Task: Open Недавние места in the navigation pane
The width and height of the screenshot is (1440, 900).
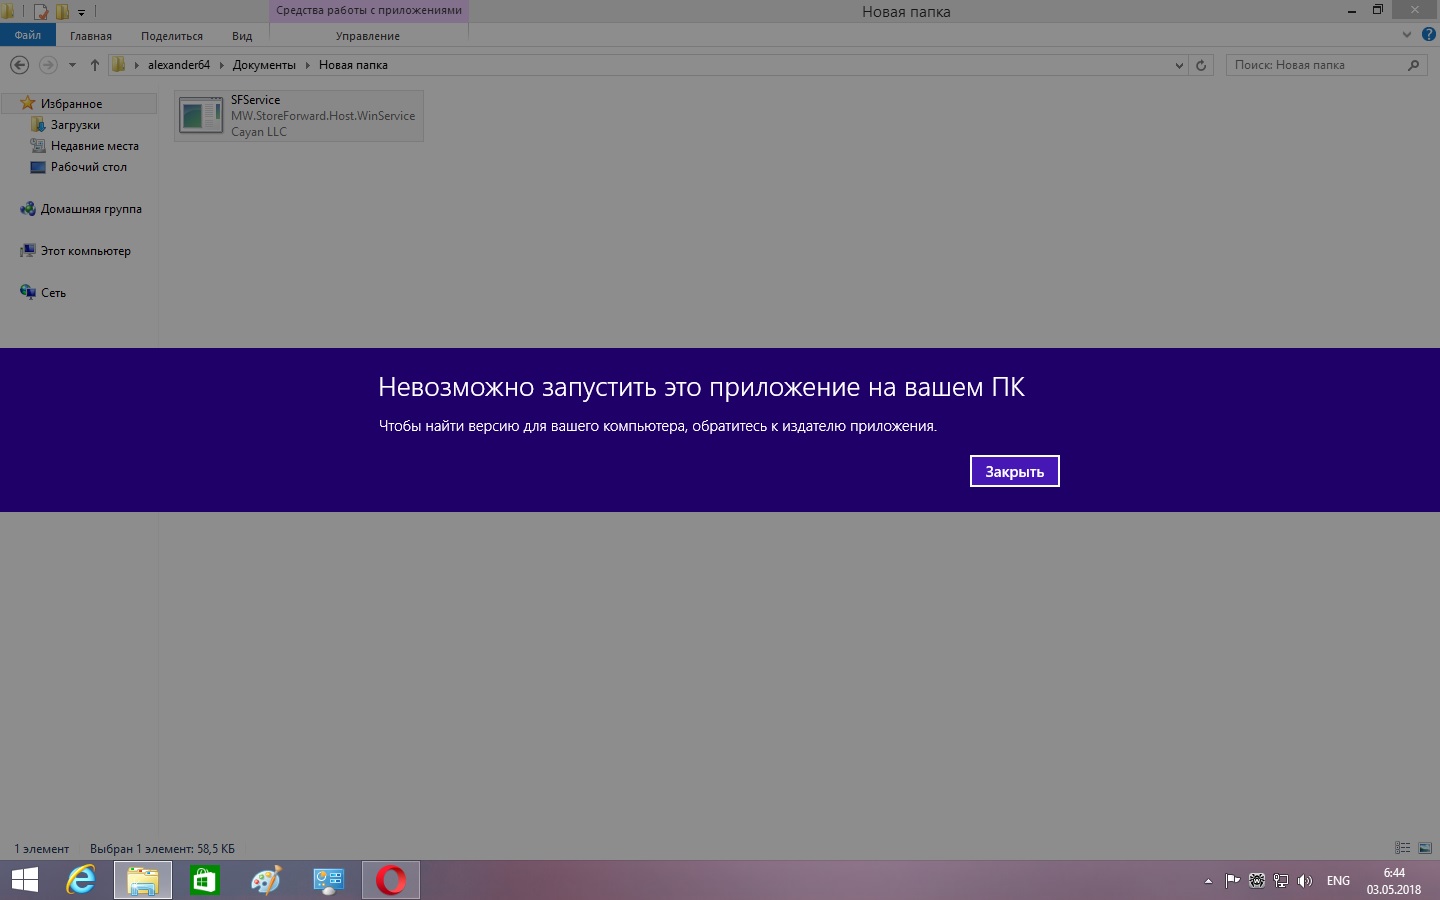Action: pyautogui.click(x=94, y=146)
